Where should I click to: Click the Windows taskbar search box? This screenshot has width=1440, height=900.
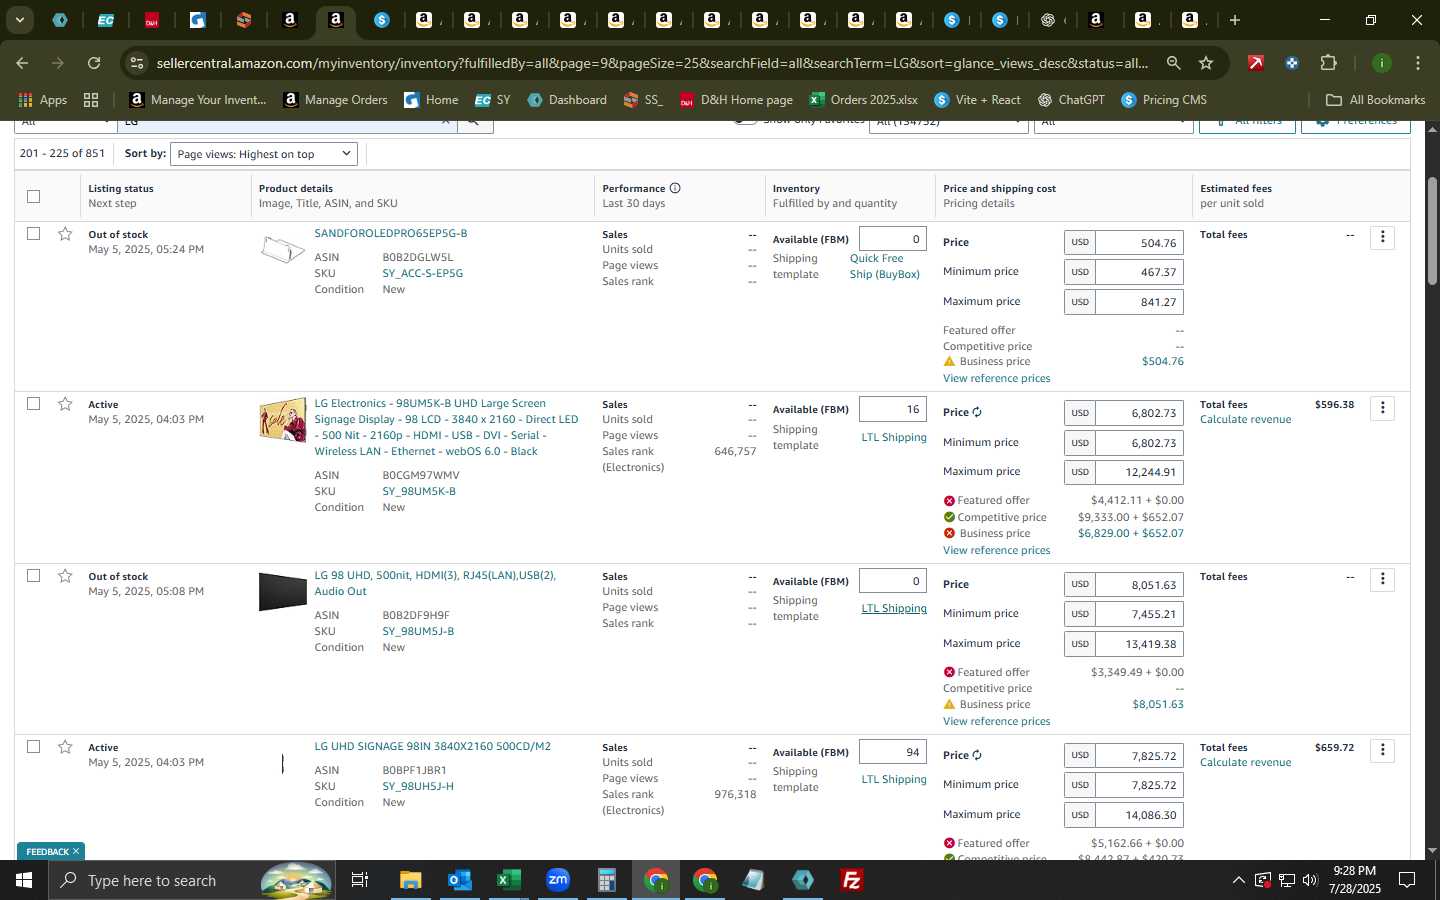coord(192,880)
